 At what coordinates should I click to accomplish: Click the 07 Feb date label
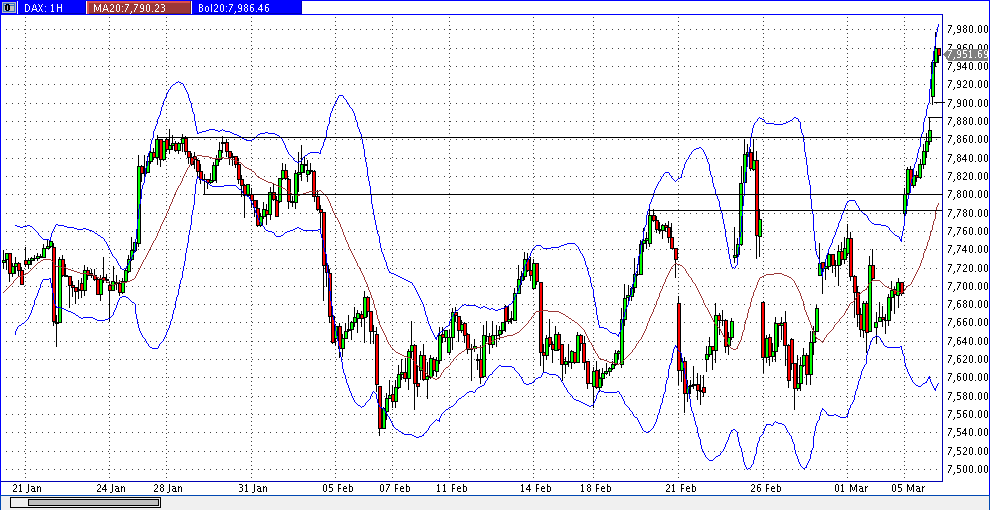[395, 489]
